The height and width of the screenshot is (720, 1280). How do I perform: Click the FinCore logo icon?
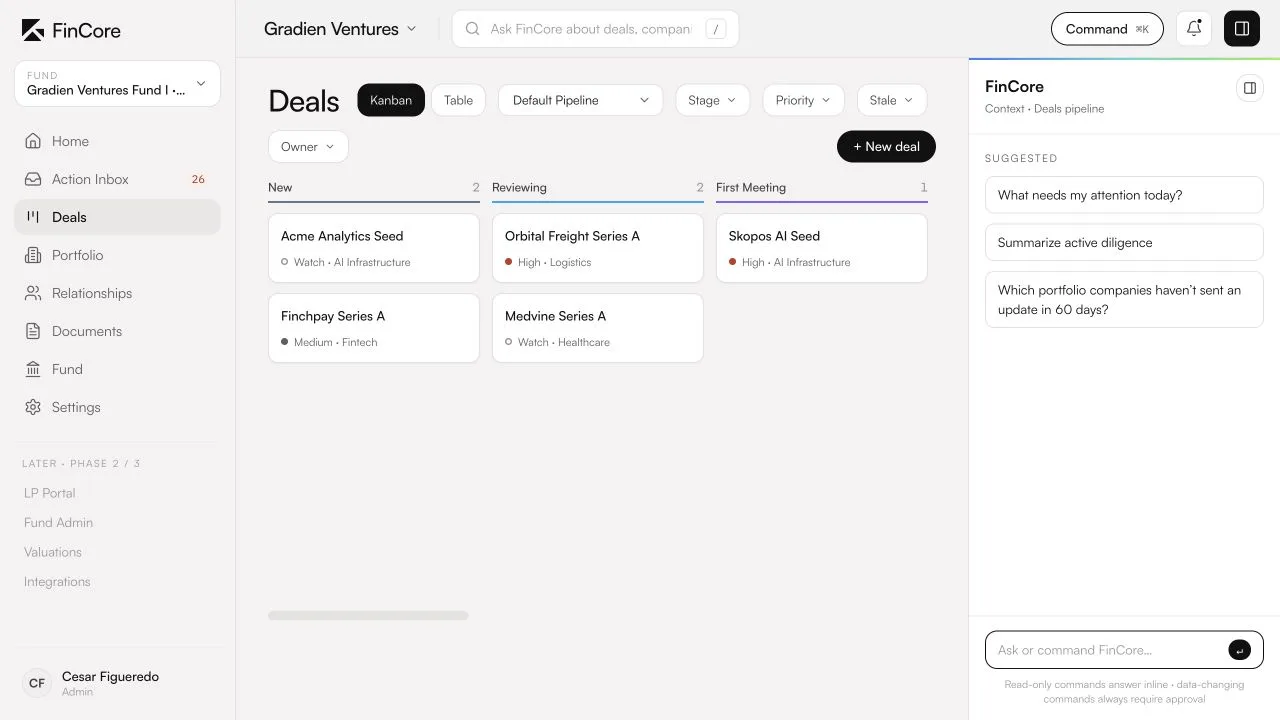(33, 30)
